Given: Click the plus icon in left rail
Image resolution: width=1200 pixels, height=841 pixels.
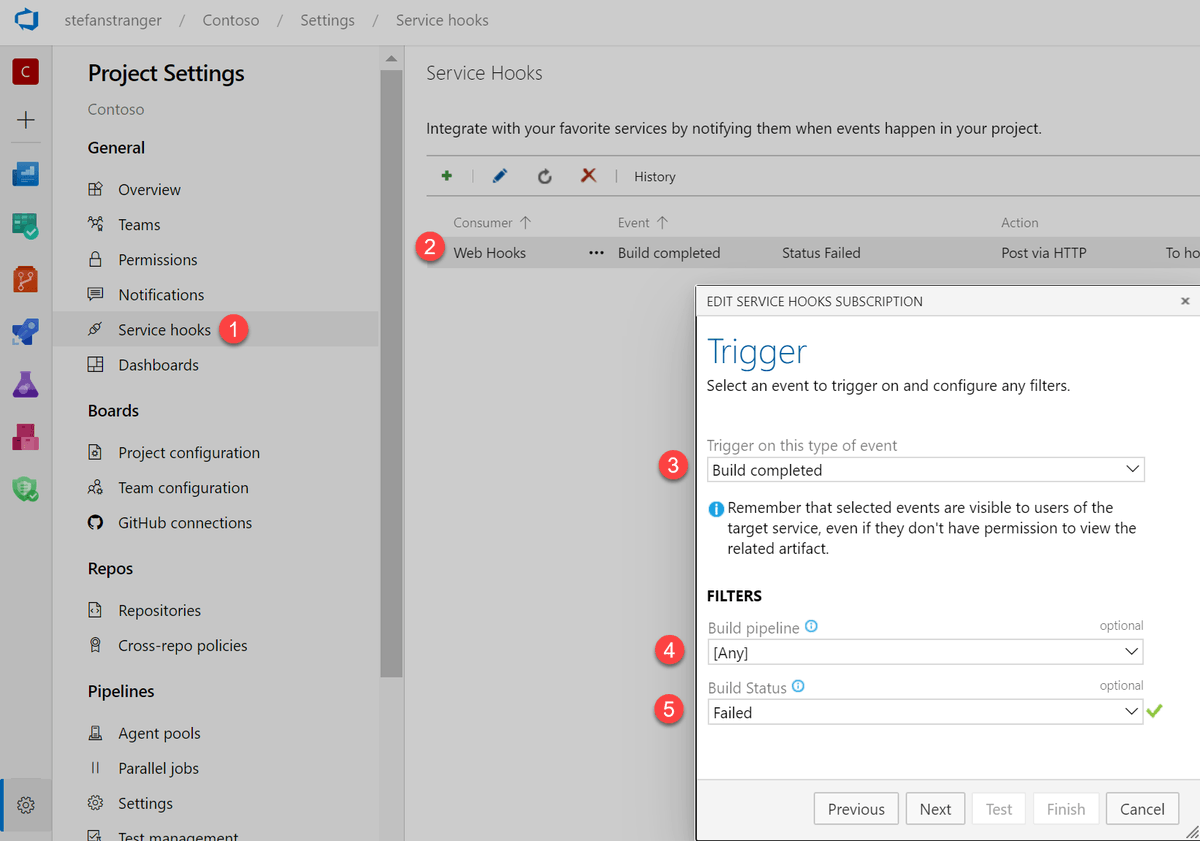Looking at the screenshot, I should pos(26,120).
